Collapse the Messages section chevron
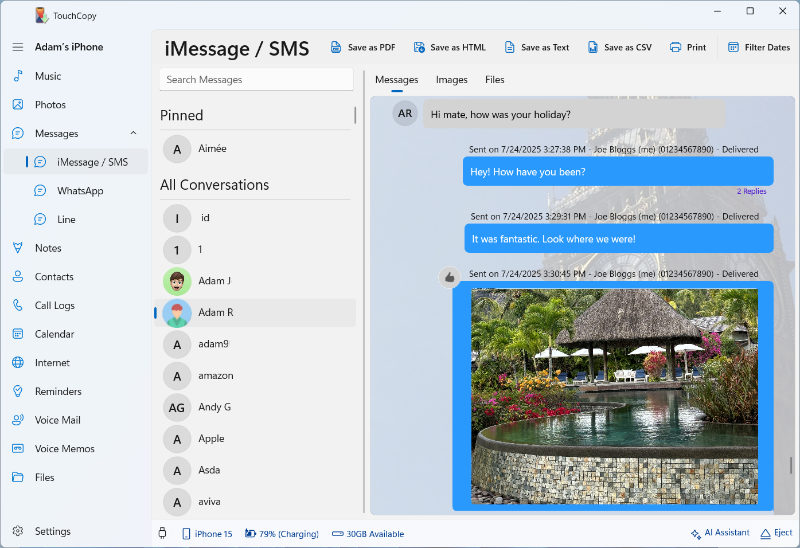 tap(133, 133)
